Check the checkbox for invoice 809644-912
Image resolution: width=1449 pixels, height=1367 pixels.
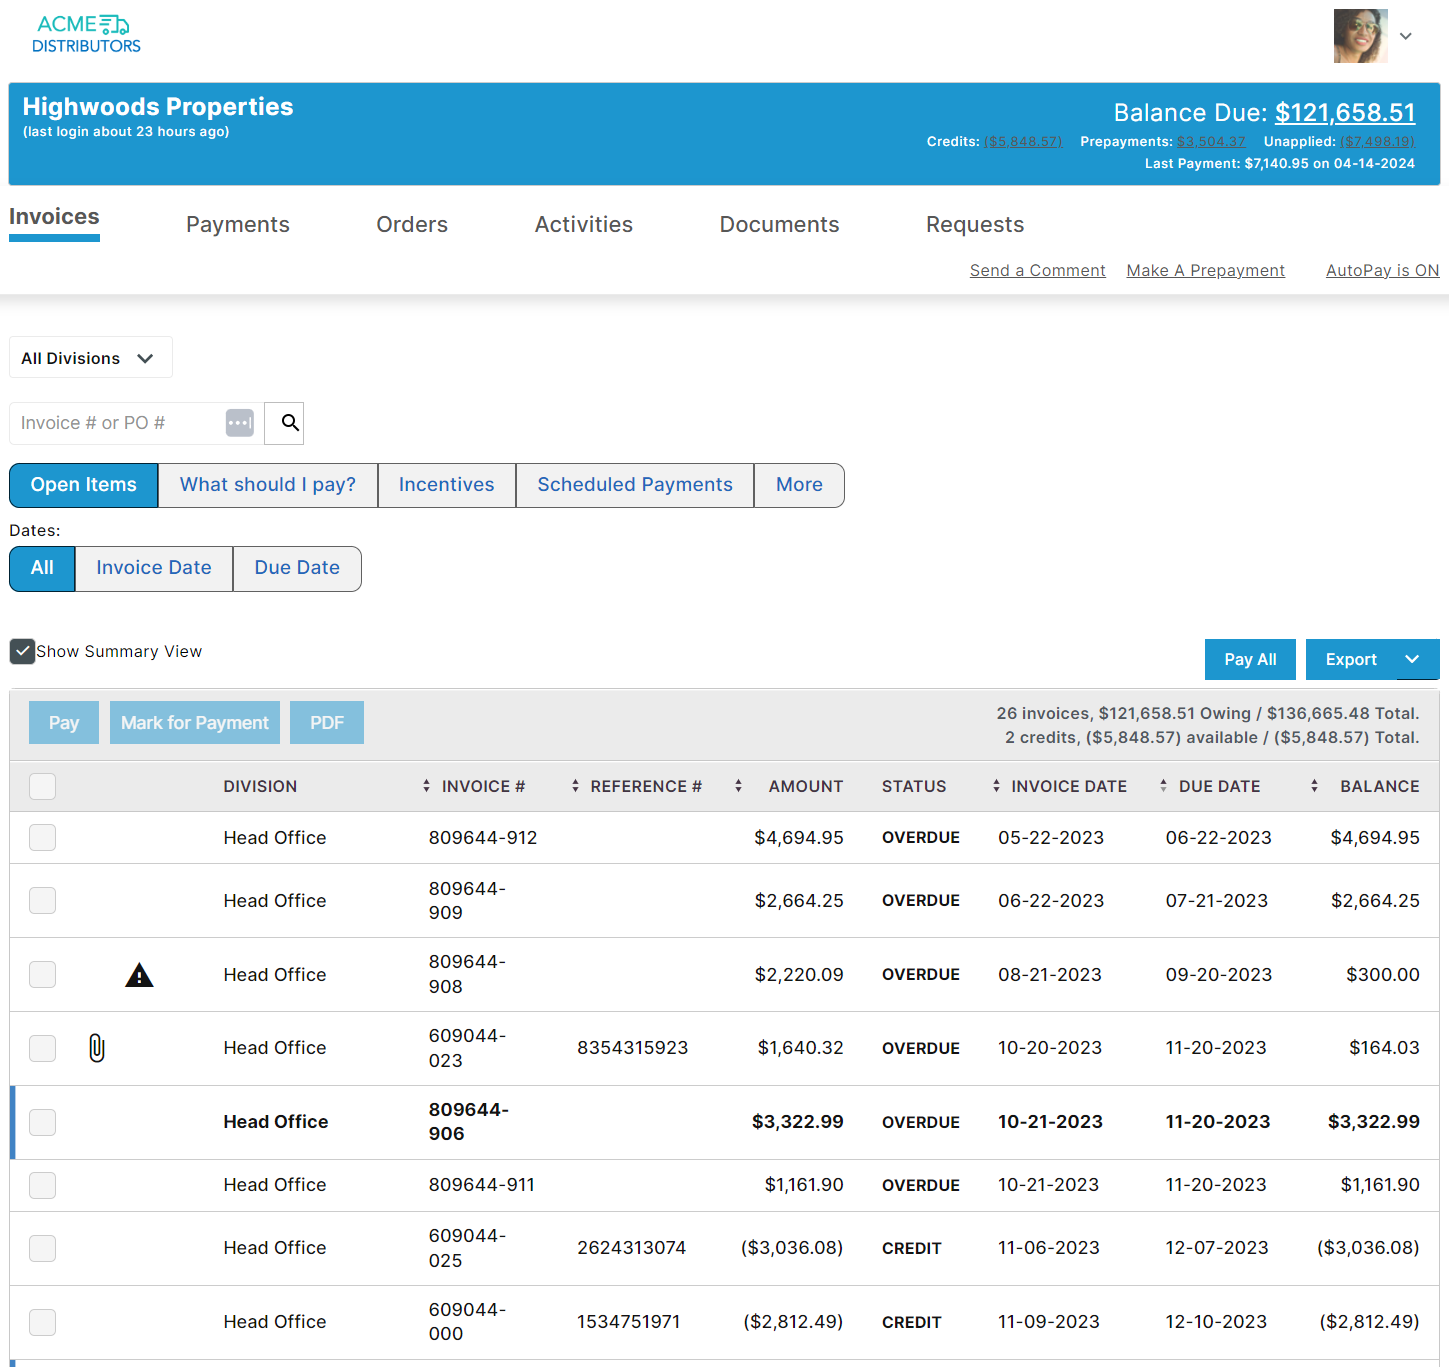tap(42, 838)
